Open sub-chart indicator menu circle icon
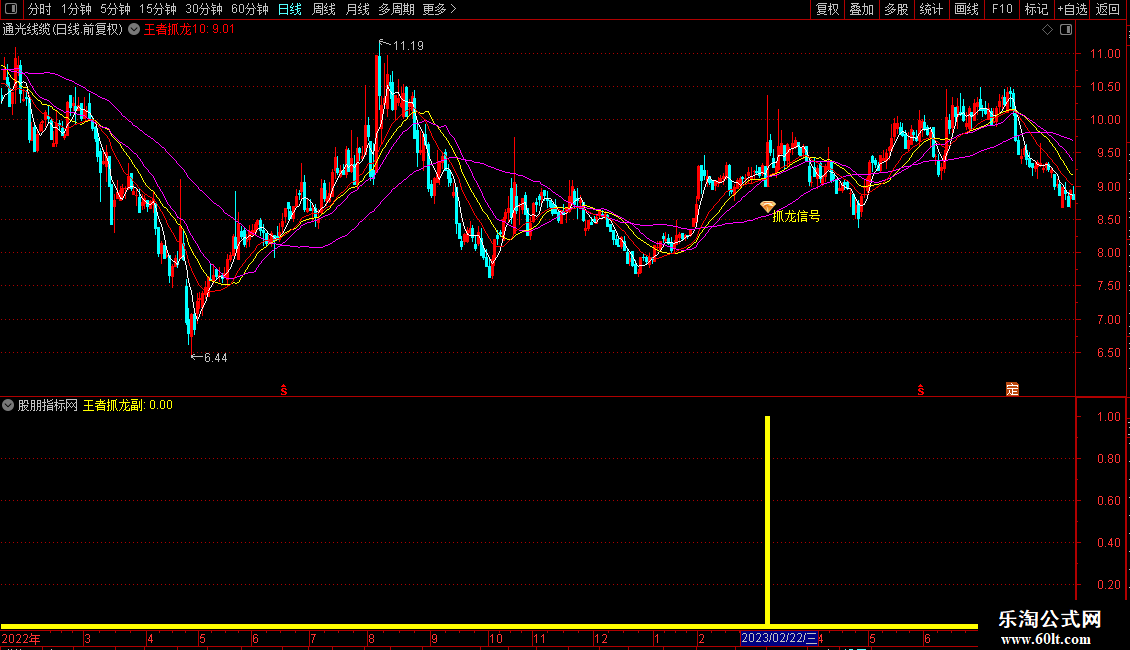1130x650 pixels. click(x=8, y=405)
